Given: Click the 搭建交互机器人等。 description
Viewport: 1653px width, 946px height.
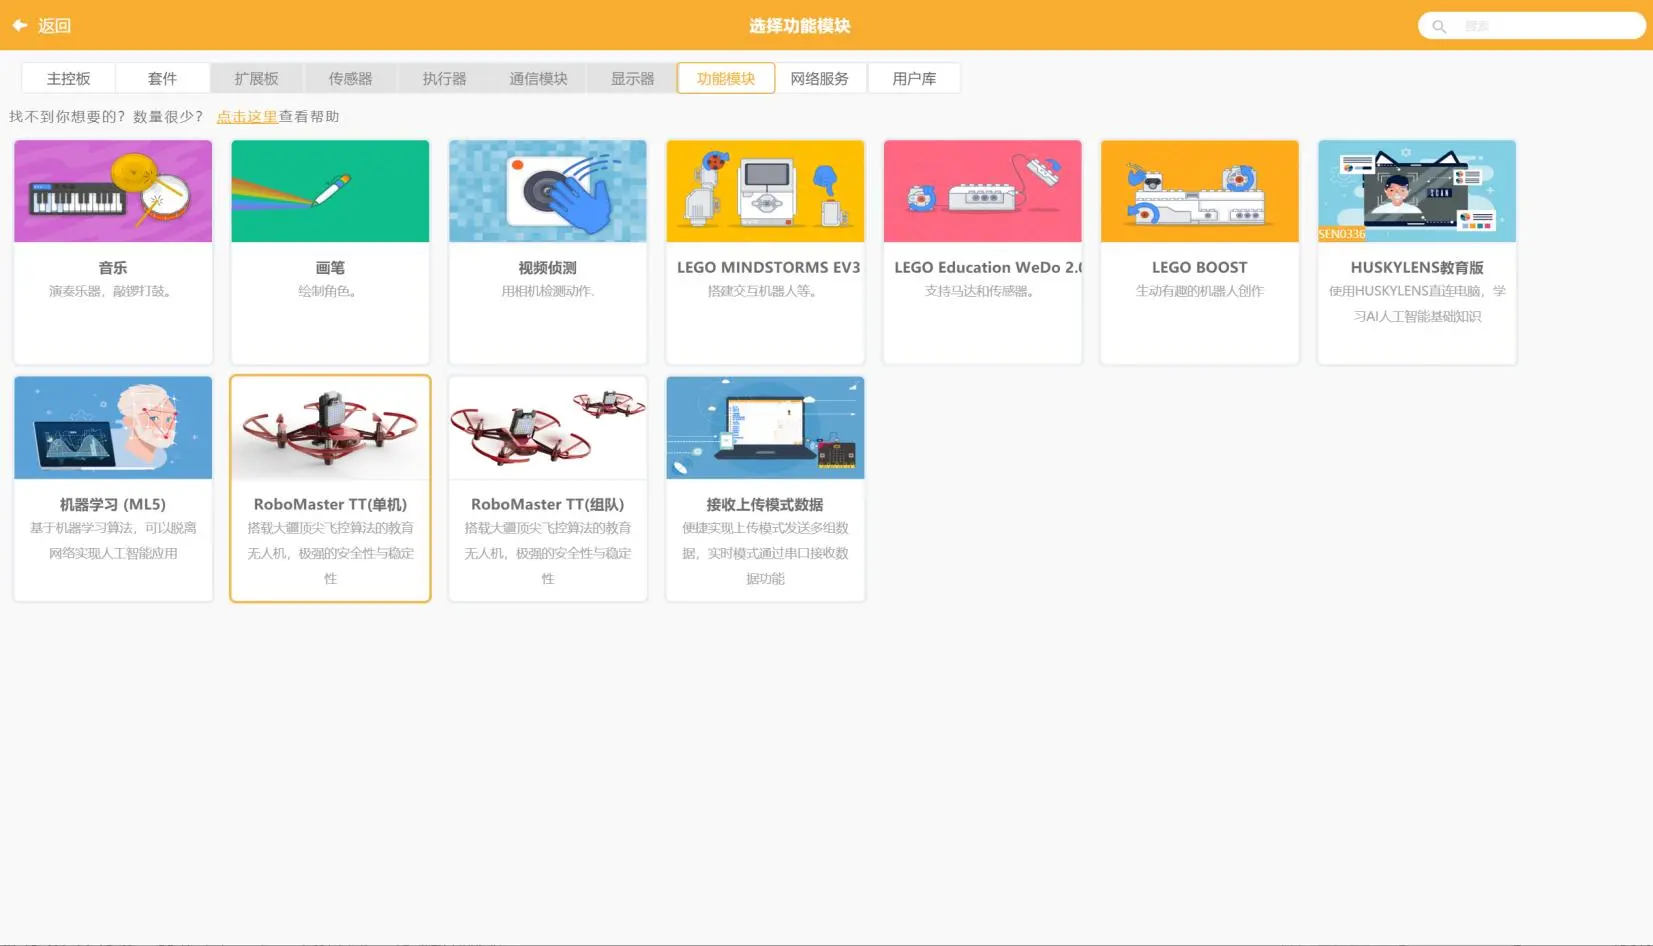Looking at the screenshot, I should pos(765,292).
